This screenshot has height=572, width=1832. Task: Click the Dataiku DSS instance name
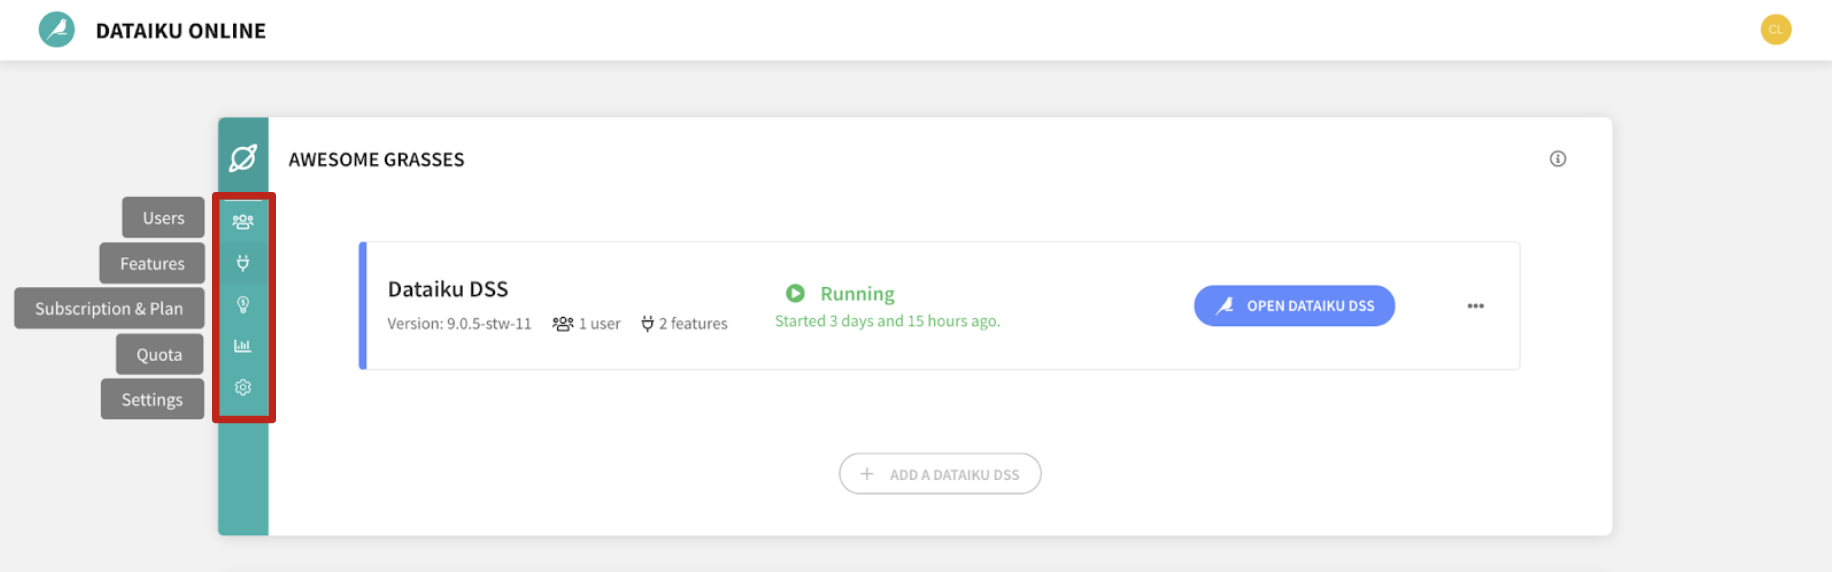pyautogui.click(x=448, y=289)
